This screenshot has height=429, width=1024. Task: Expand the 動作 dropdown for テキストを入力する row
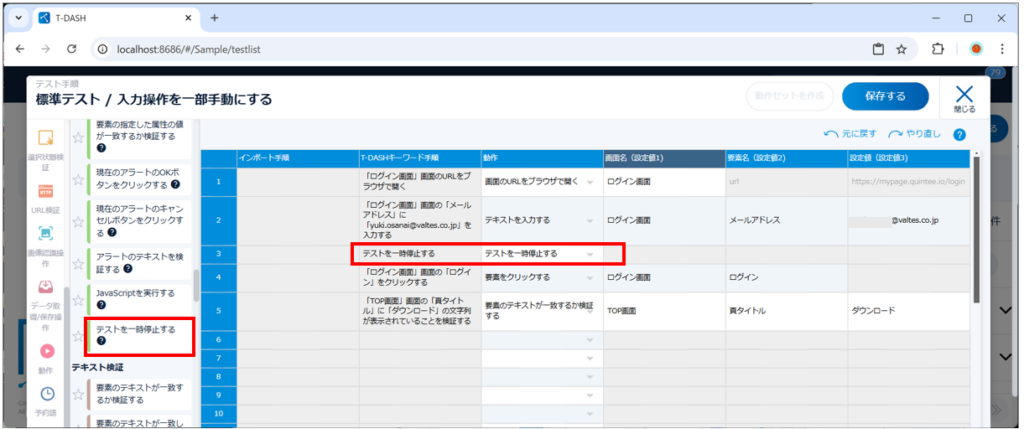(x=590, y=219)
